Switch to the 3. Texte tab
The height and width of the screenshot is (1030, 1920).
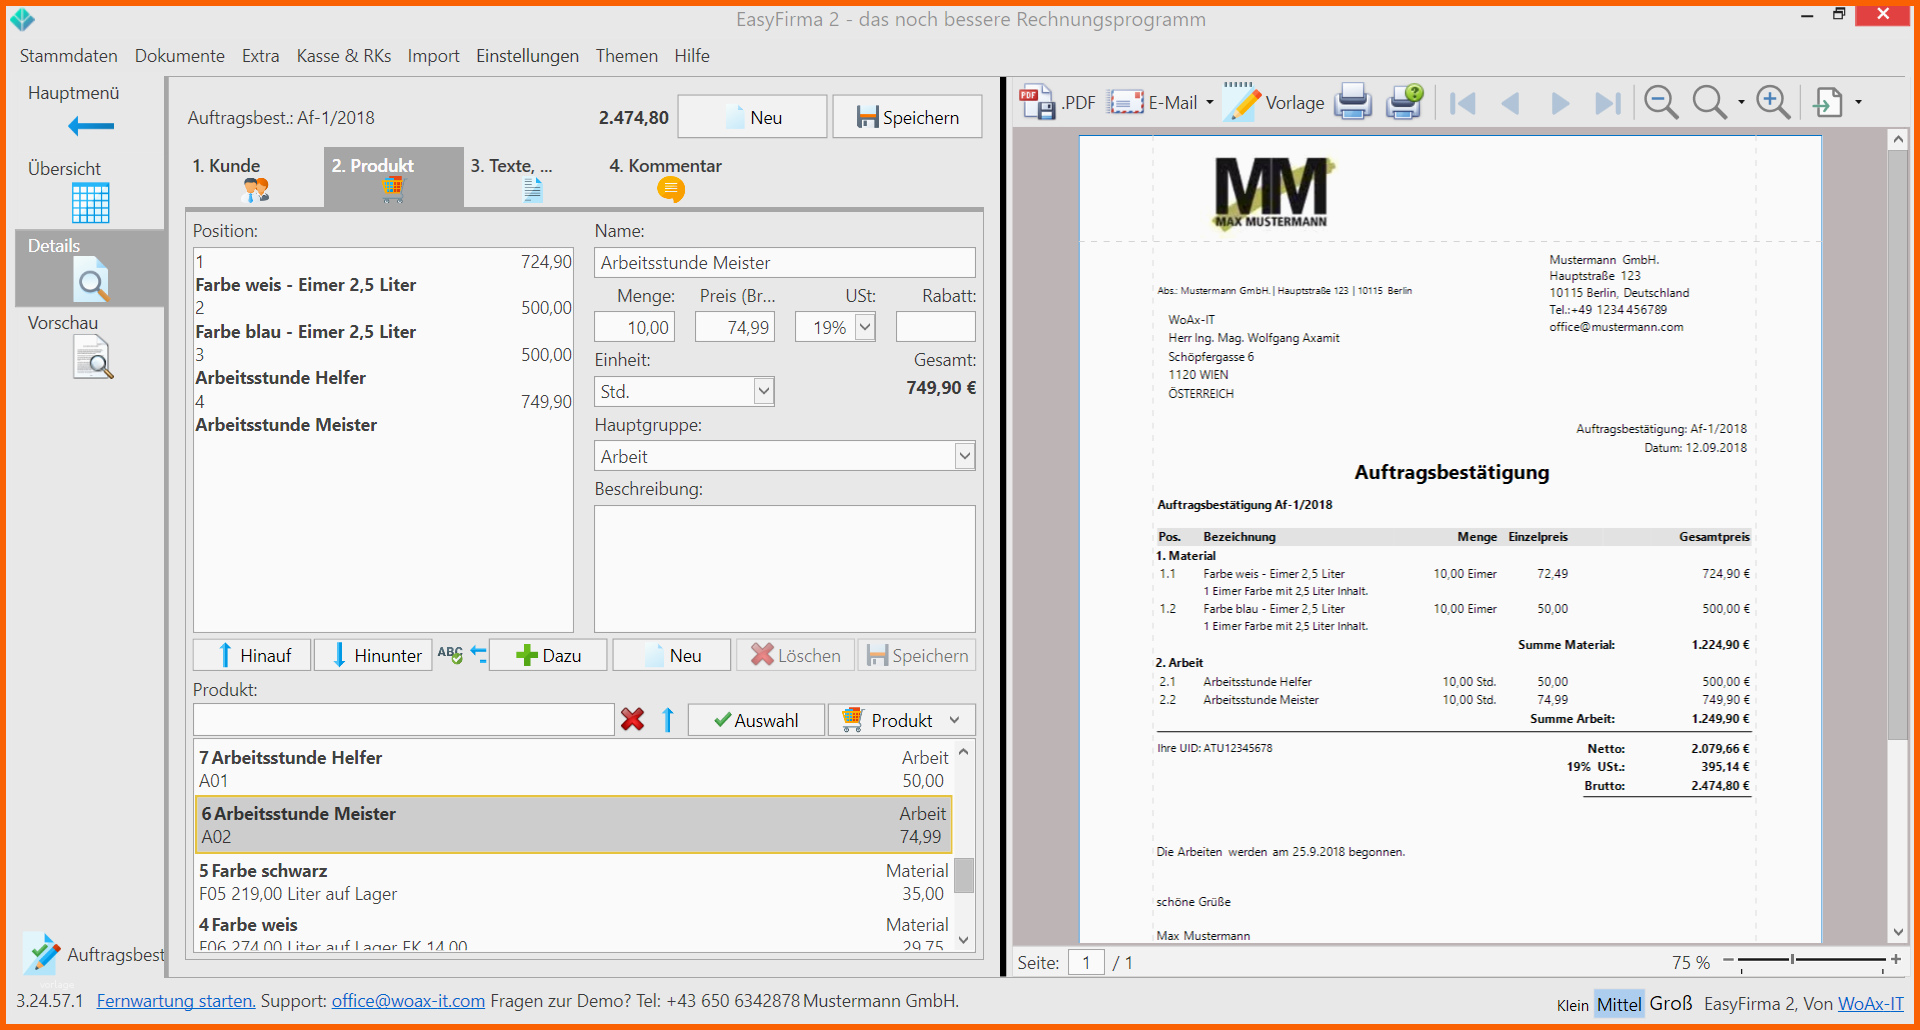pyautogui.click(x=512, y=177)
